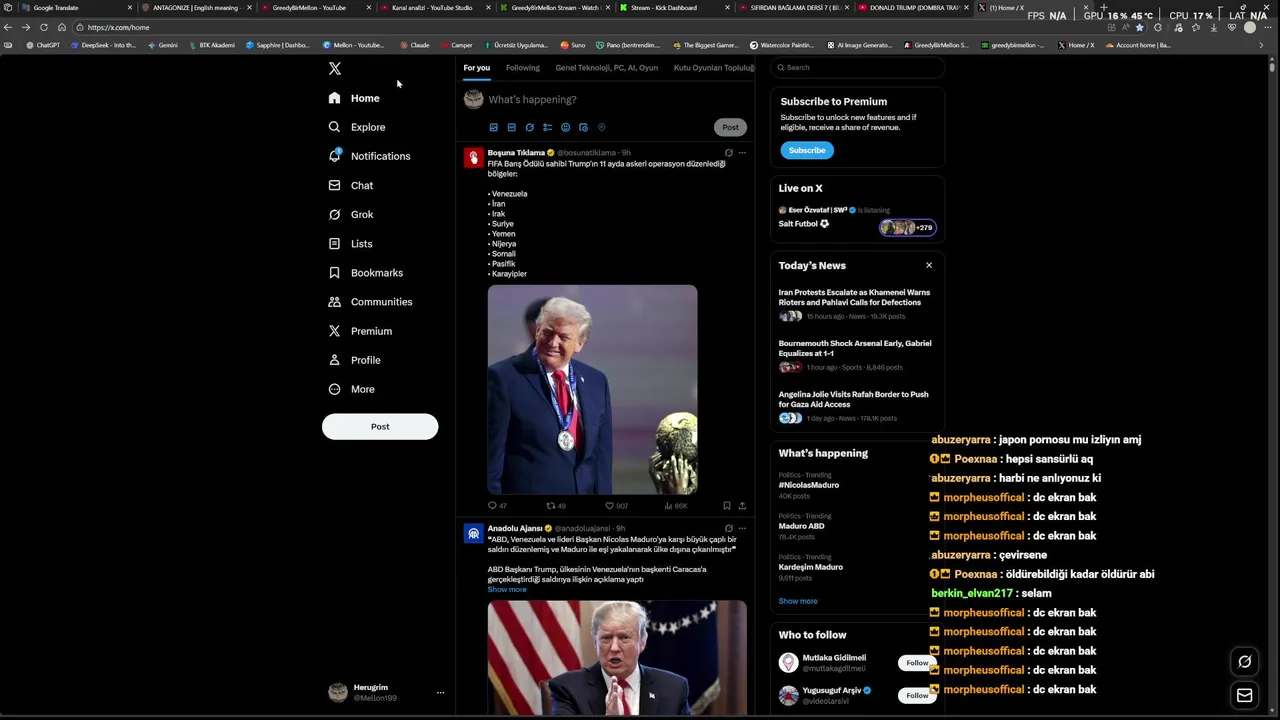This screenshot has width=1280, height=720.
Task: Repost the Boşuna Tıklama post
Action: [556, 506]
